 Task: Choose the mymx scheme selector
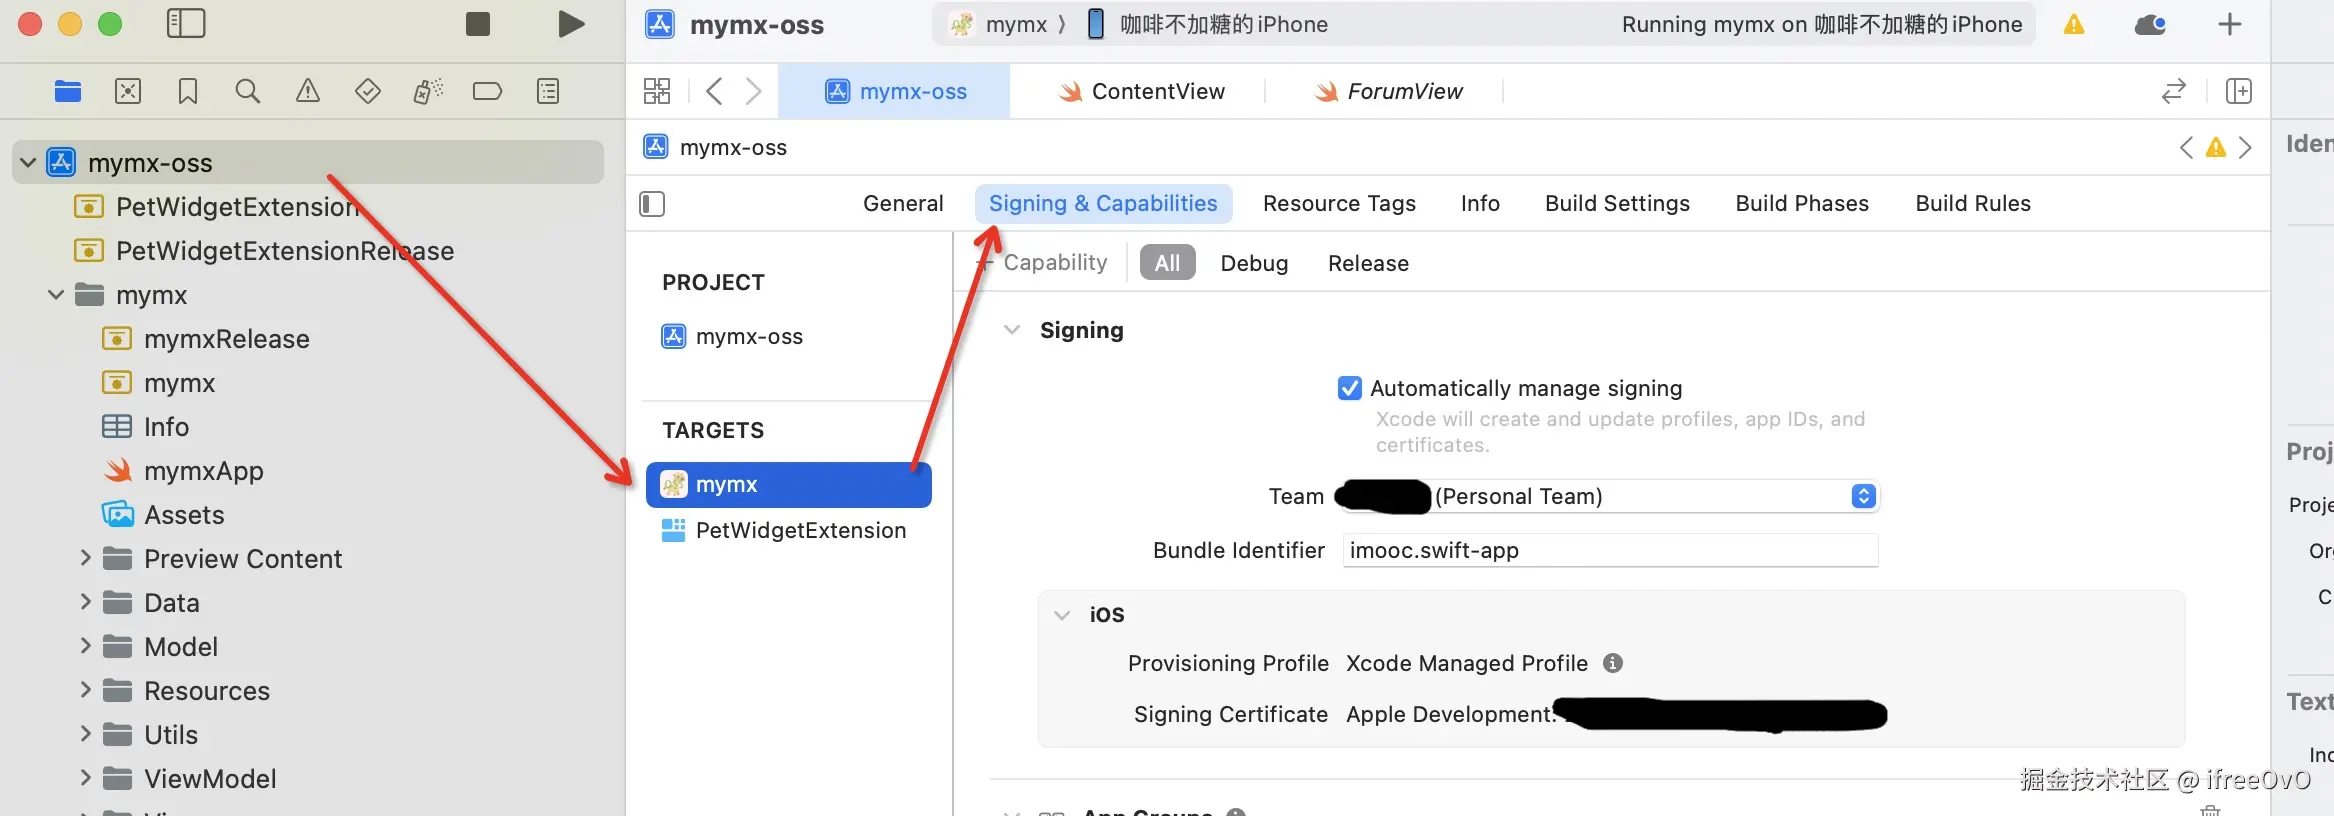(999, 25)
